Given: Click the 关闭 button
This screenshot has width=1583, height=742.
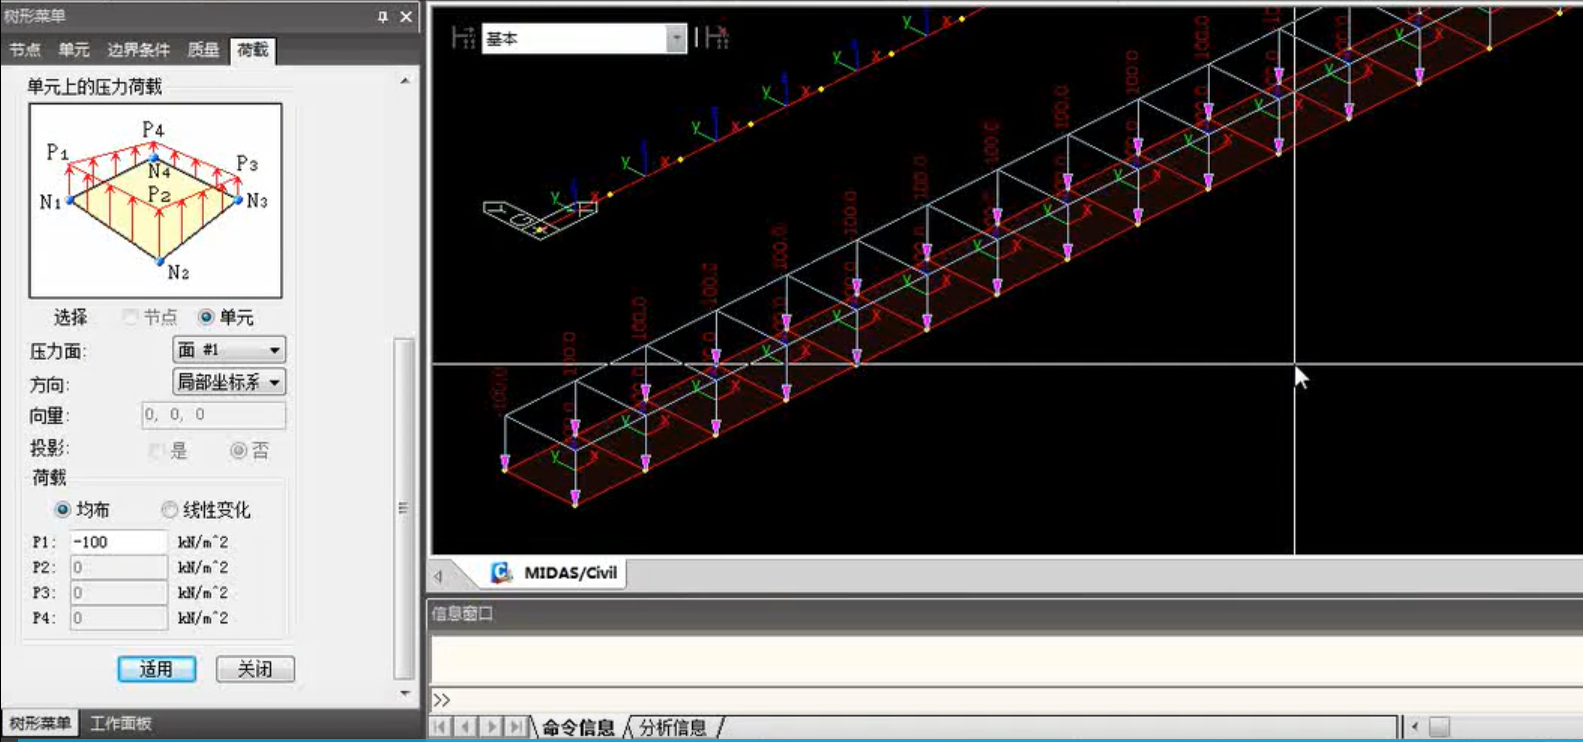Looking at the screenshot, I should click(255, 669).
